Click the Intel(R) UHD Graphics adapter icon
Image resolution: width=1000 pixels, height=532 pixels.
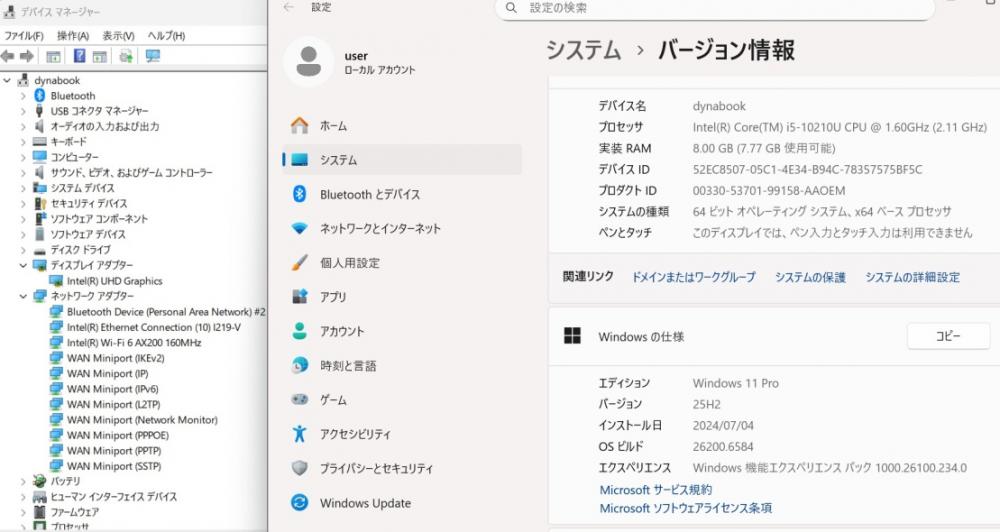tap(56, 281)
